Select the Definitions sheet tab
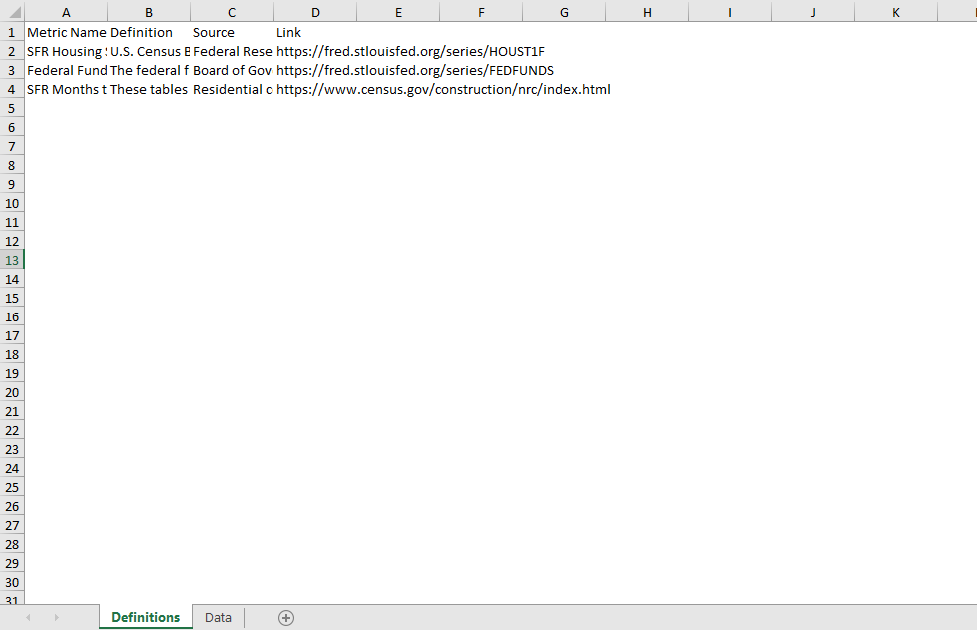The height and width of the screenshot is (630, 977). click(x=146, y=618)
